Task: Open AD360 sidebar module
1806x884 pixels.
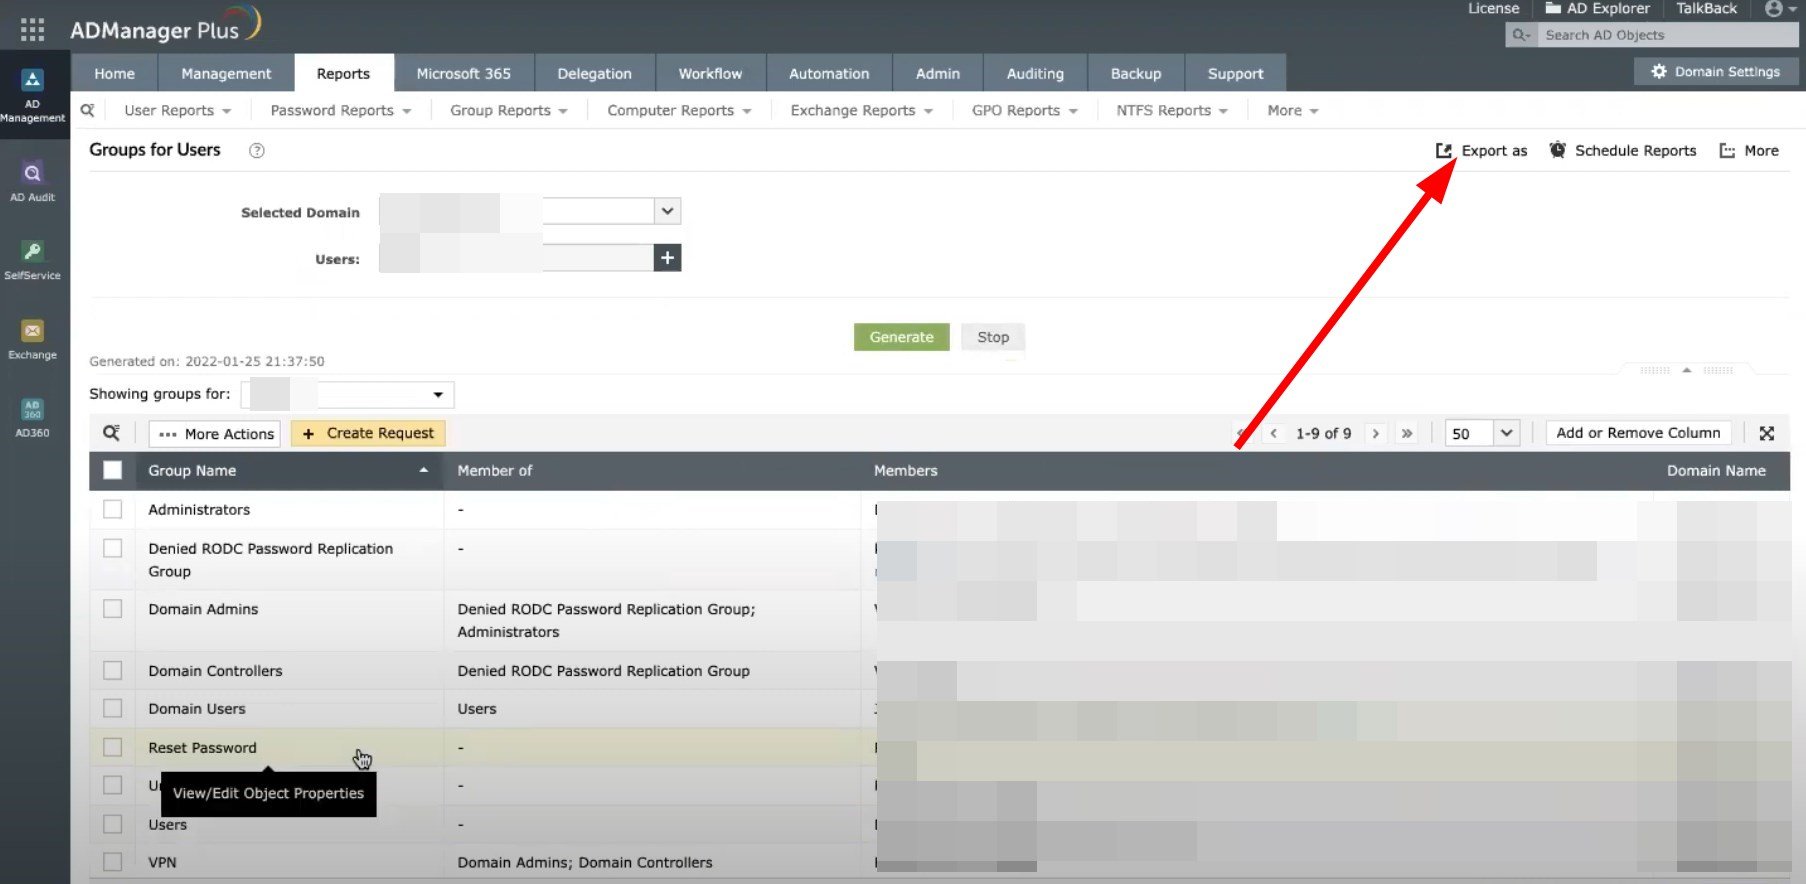Action: point(32,418)
